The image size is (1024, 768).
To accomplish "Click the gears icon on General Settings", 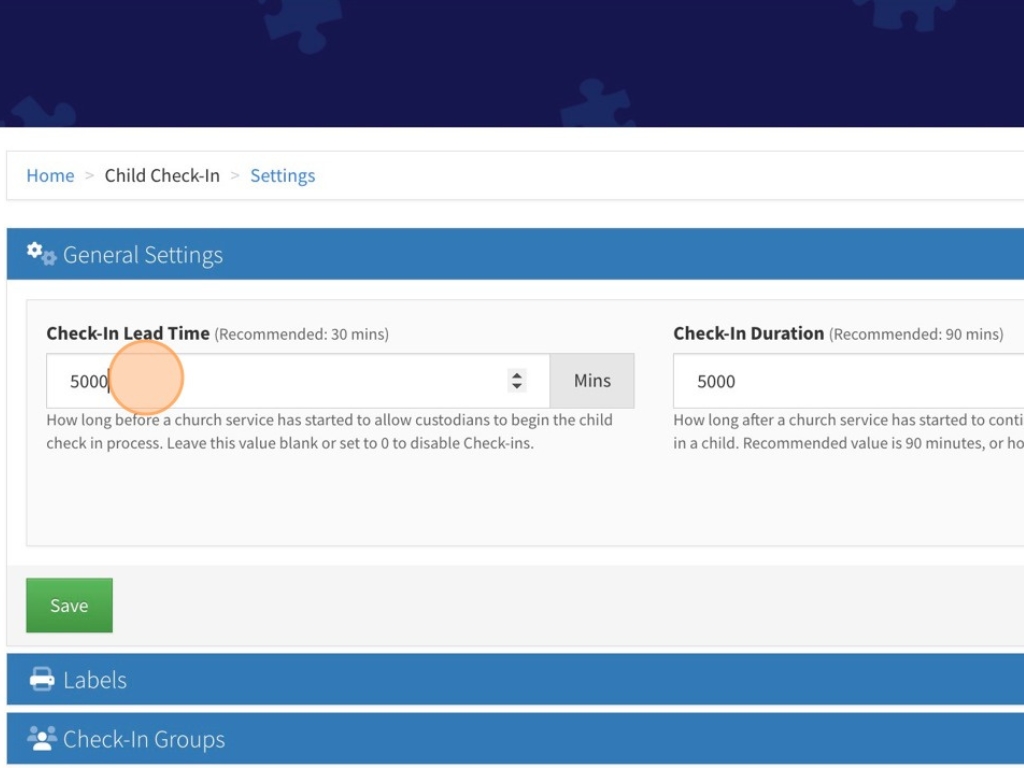I will click(x=39, y=253).
